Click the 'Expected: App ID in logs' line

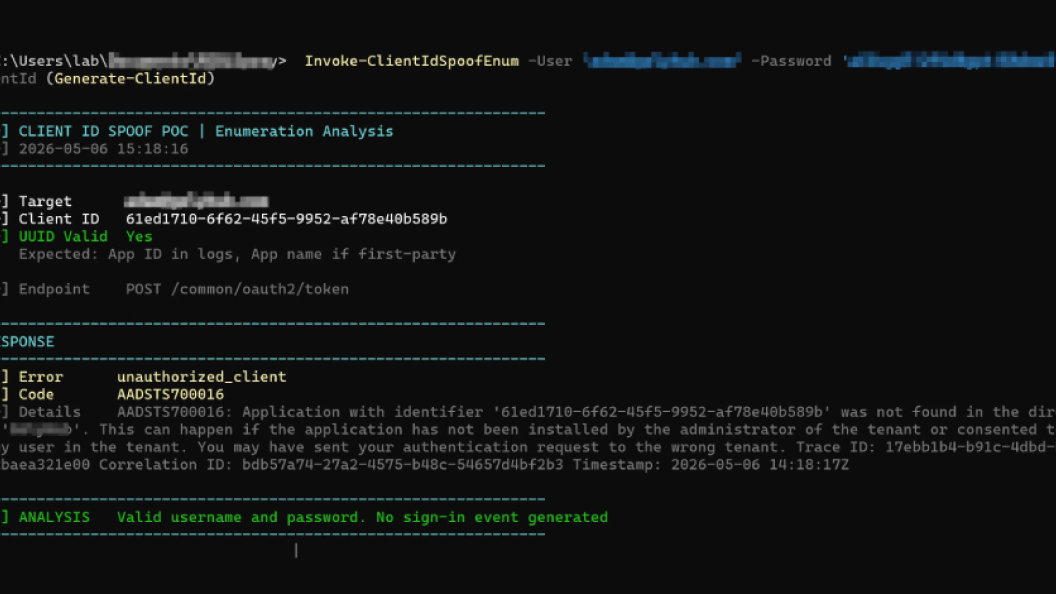(237, 255)
